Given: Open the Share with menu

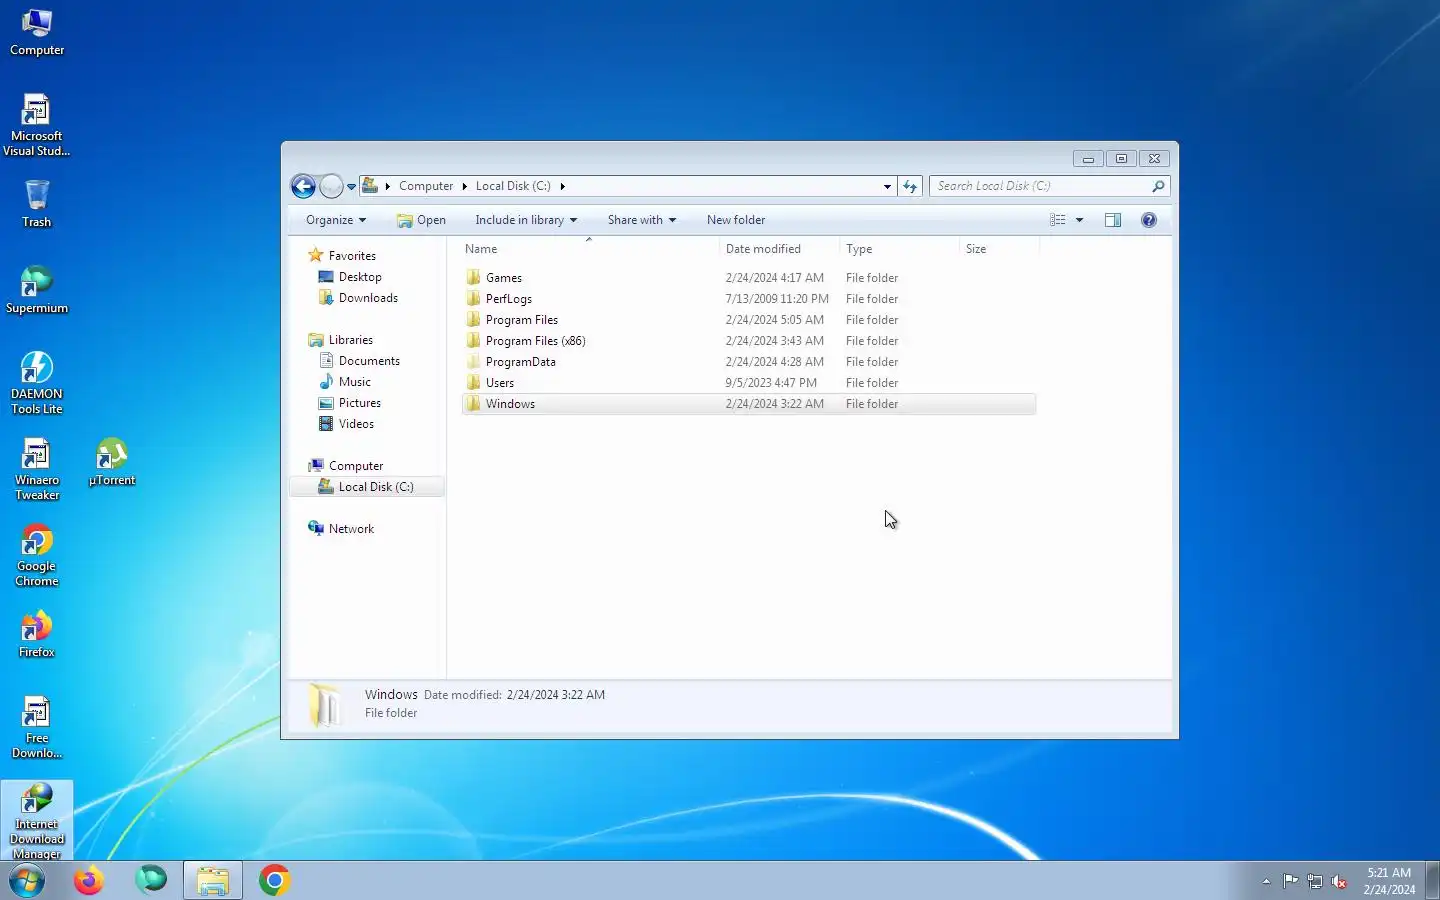Looking at the screenshot, I should 642,220.
